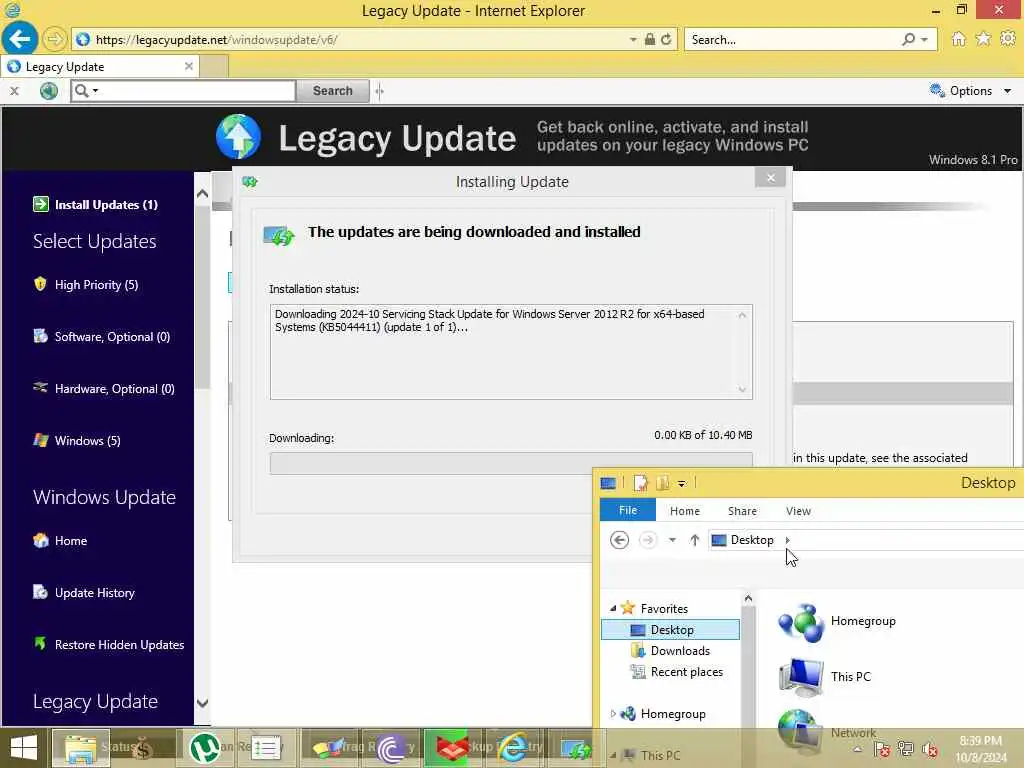Open the Explorer recent locations dropdown
This screenshot has height=768, width=1024.
pyautogui.click(x=672, y=540)
